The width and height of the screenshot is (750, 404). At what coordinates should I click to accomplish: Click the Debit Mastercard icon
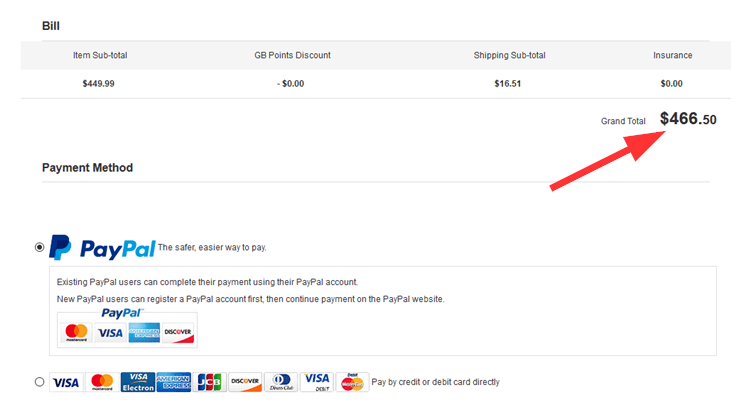coord(353,382)
